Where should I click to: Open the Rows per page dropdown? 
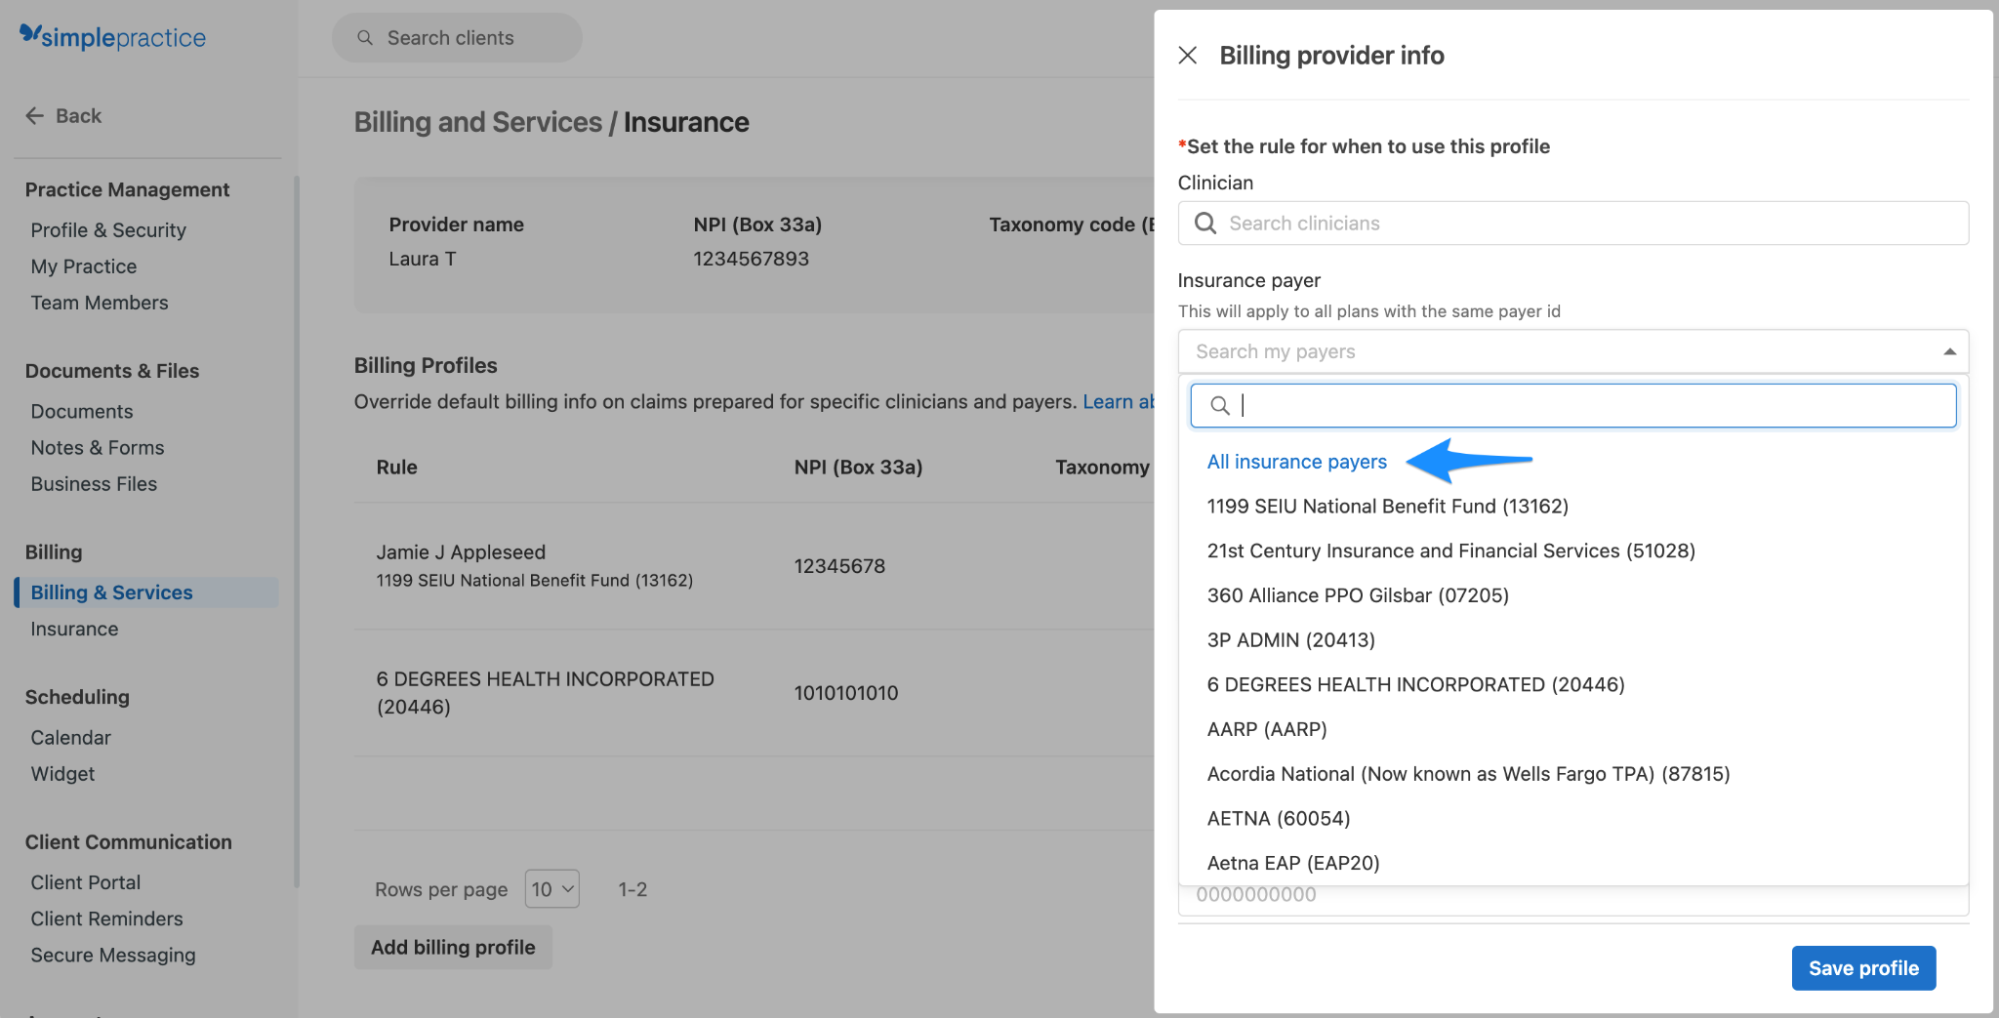pyautogui.click(x=551, y=888)
